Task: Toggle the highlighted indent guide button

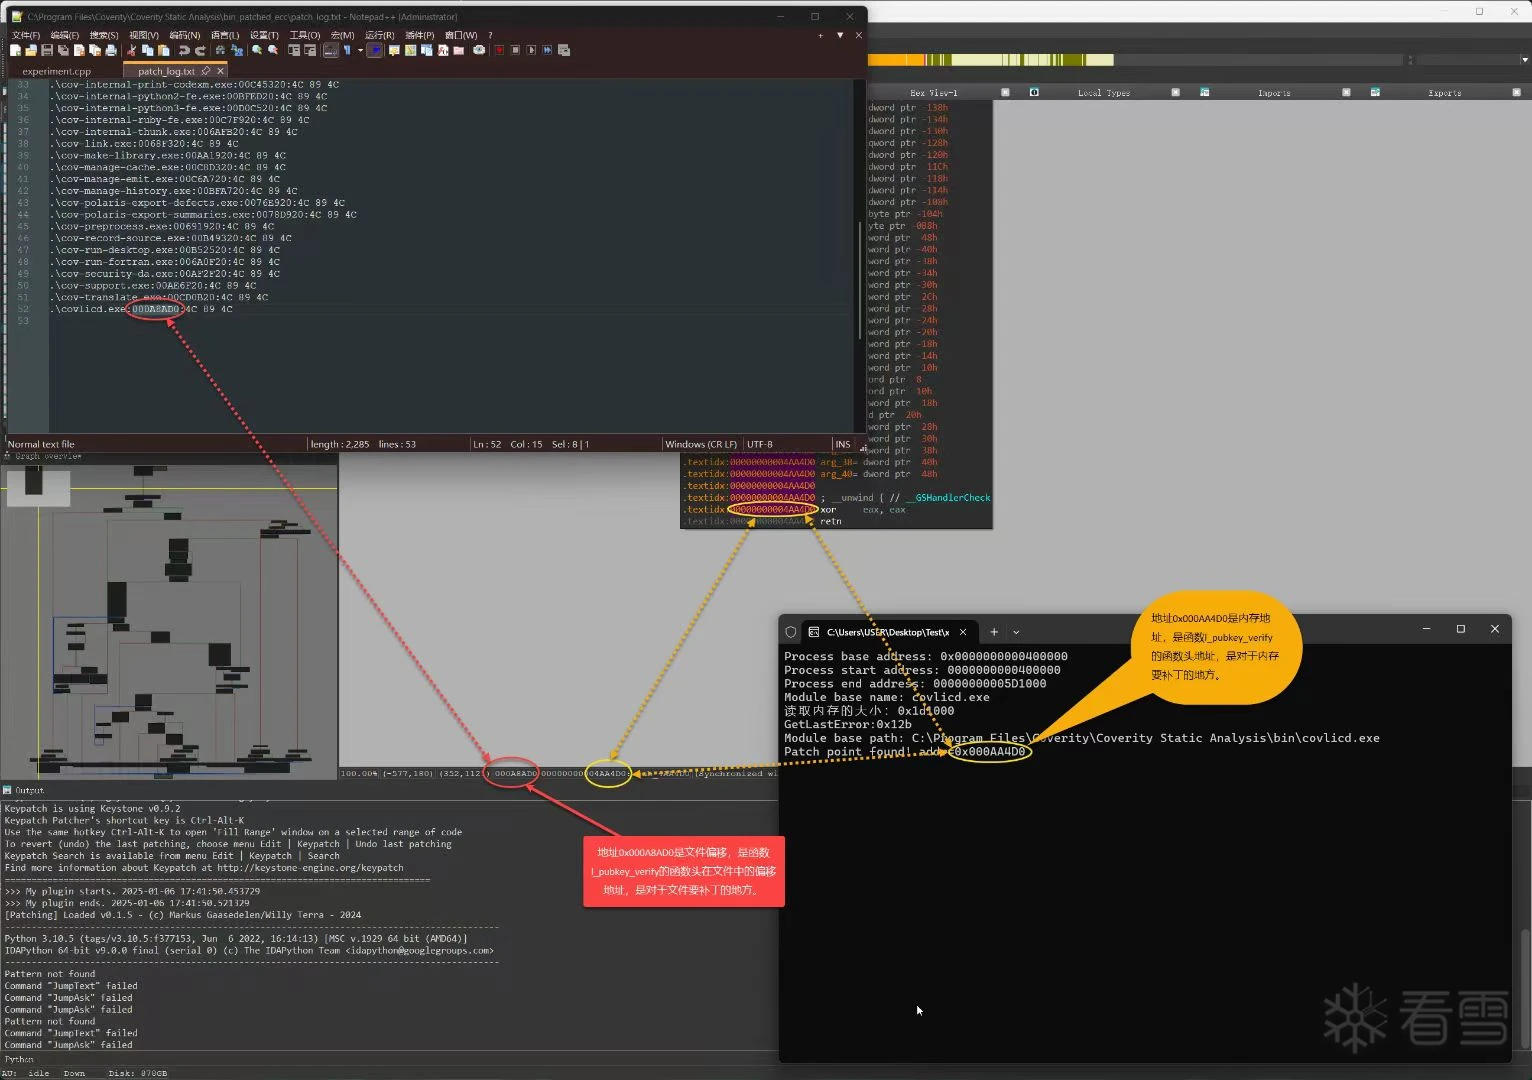Action: (x=374, y=50)
